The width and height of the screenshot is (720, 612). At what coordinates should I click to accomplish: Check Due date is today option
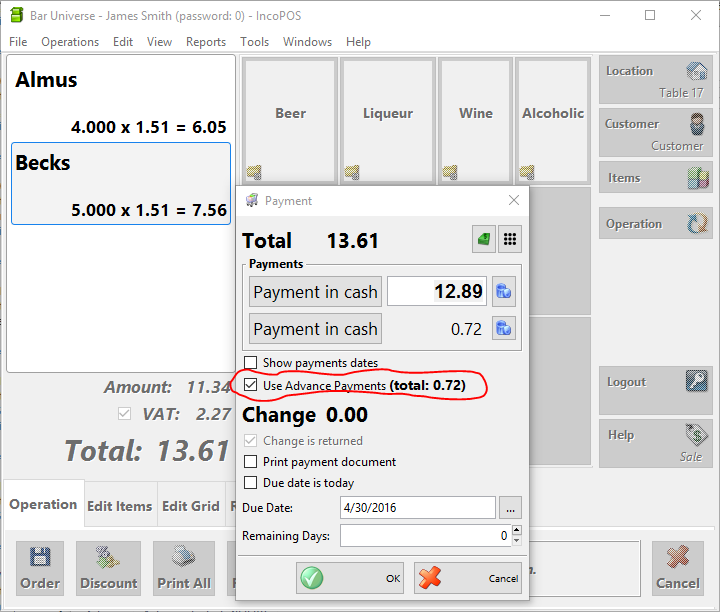point(250,483)
